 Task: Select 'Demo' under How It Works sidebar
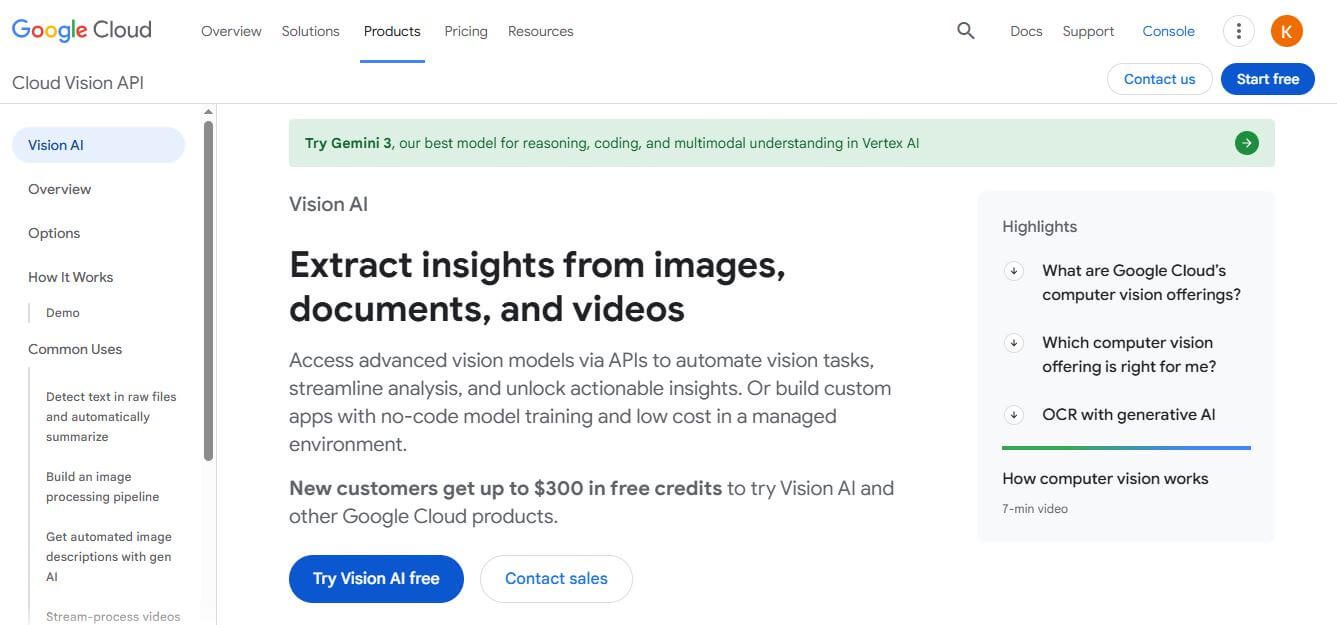pos(62,312)
